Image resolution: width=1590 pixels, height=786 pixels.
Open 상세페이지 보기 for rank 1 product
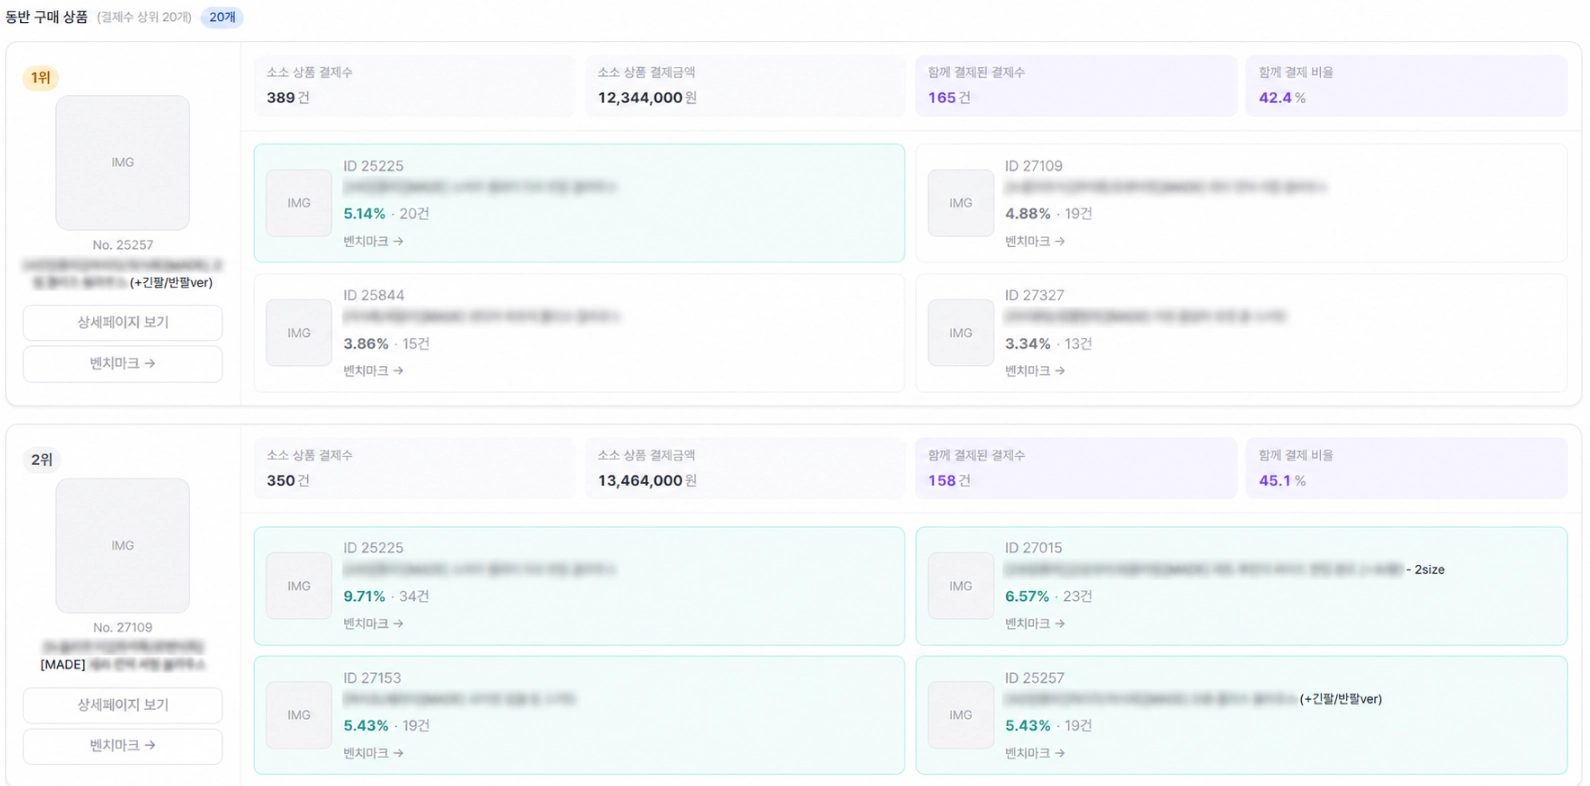coord(123,323)
